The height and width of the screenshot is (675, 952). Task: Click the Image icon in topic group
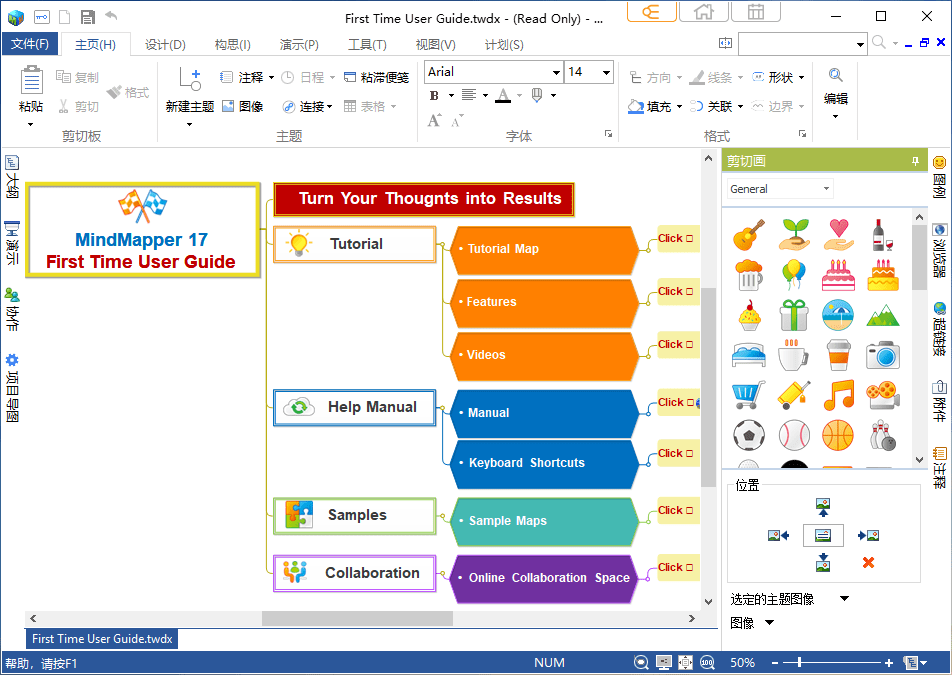(x=228, y=106)
